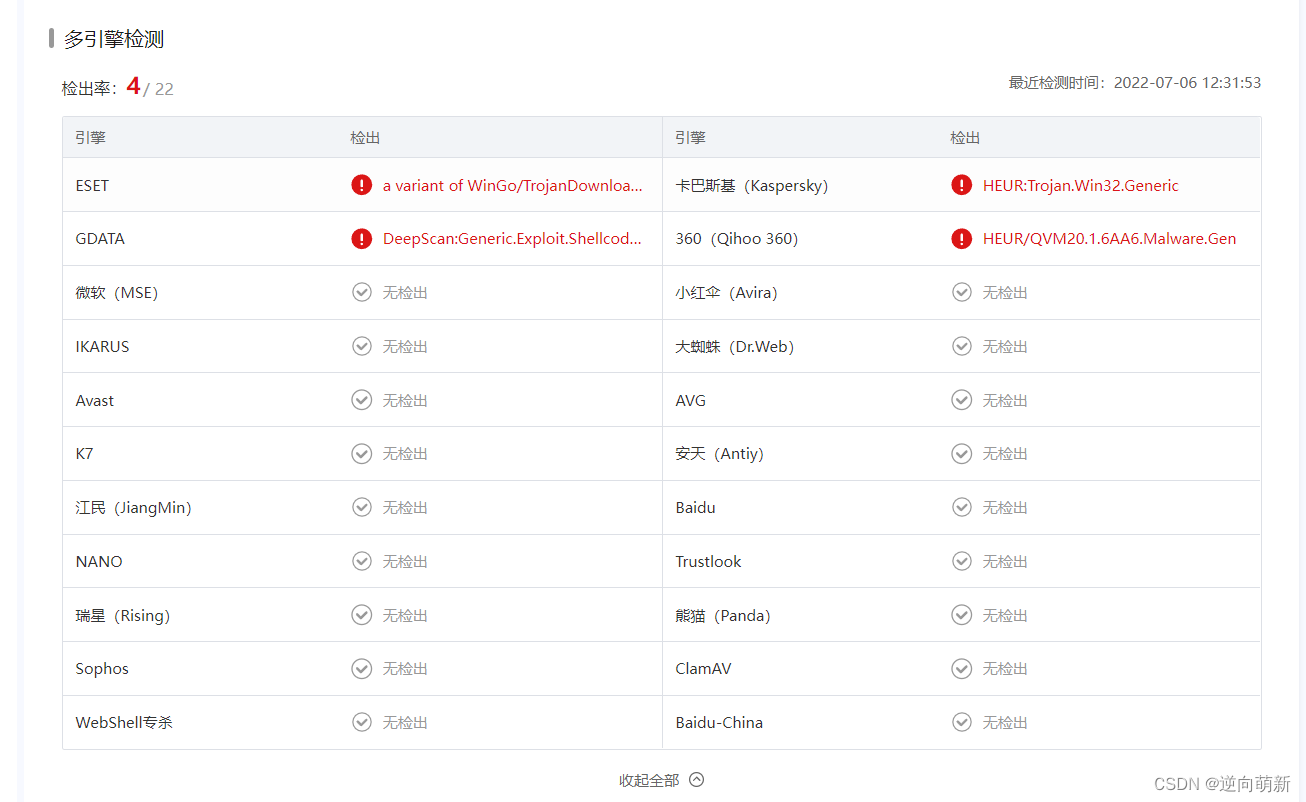Select the ClamAV engine name
The width and height of the screenshot is (1306, 802).
(704, 668)
